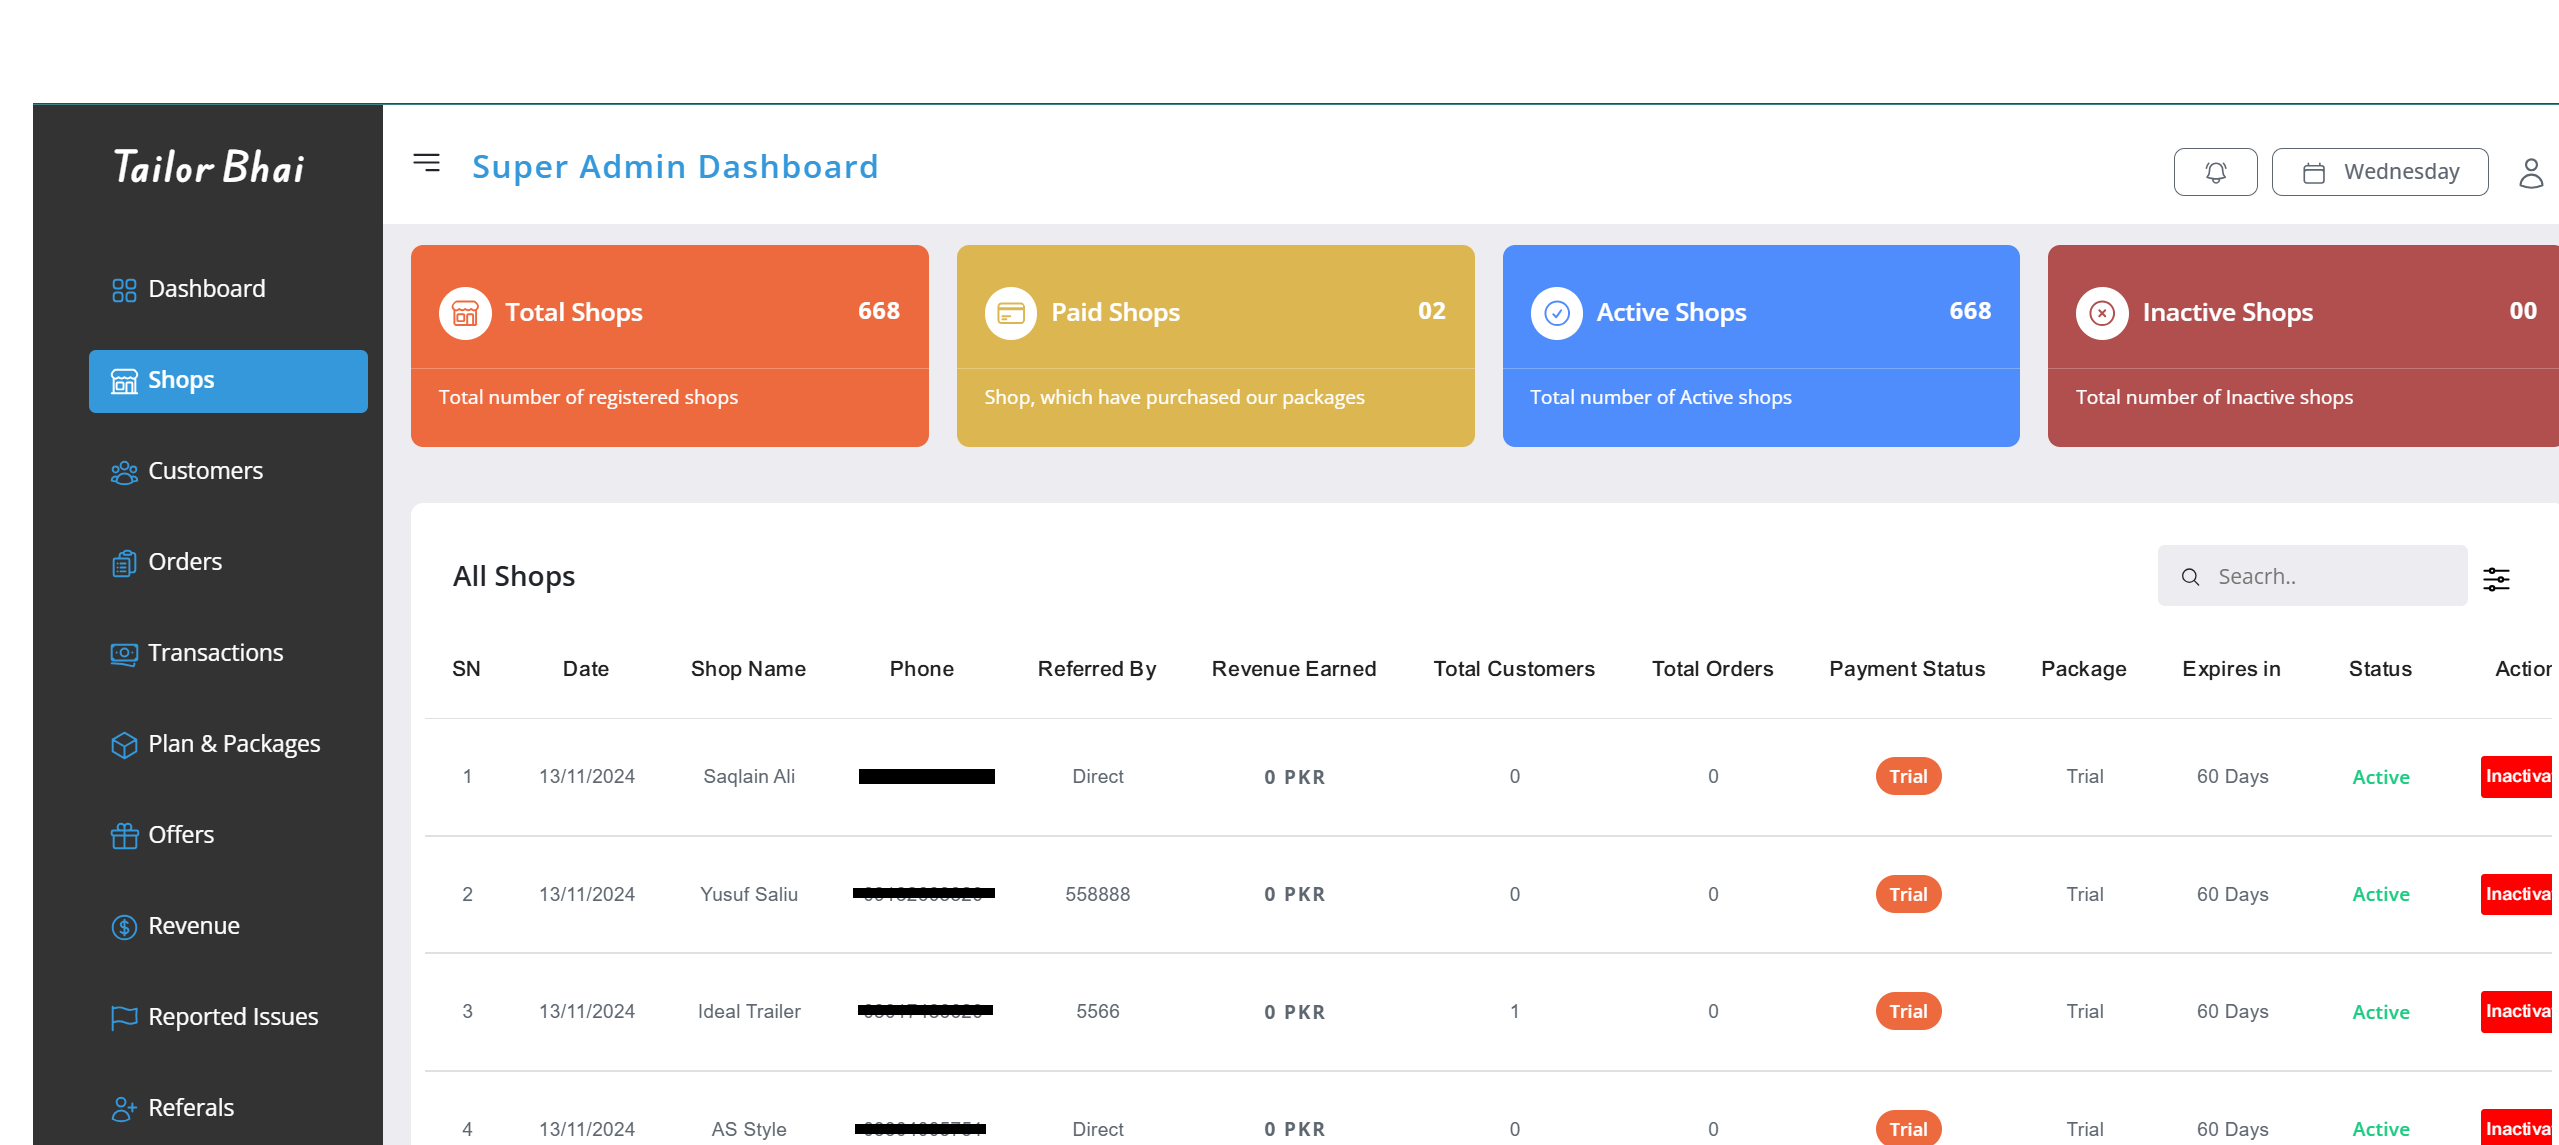Click the user profile icon
The image size is (2559, 1145).
click(2530, 173)
